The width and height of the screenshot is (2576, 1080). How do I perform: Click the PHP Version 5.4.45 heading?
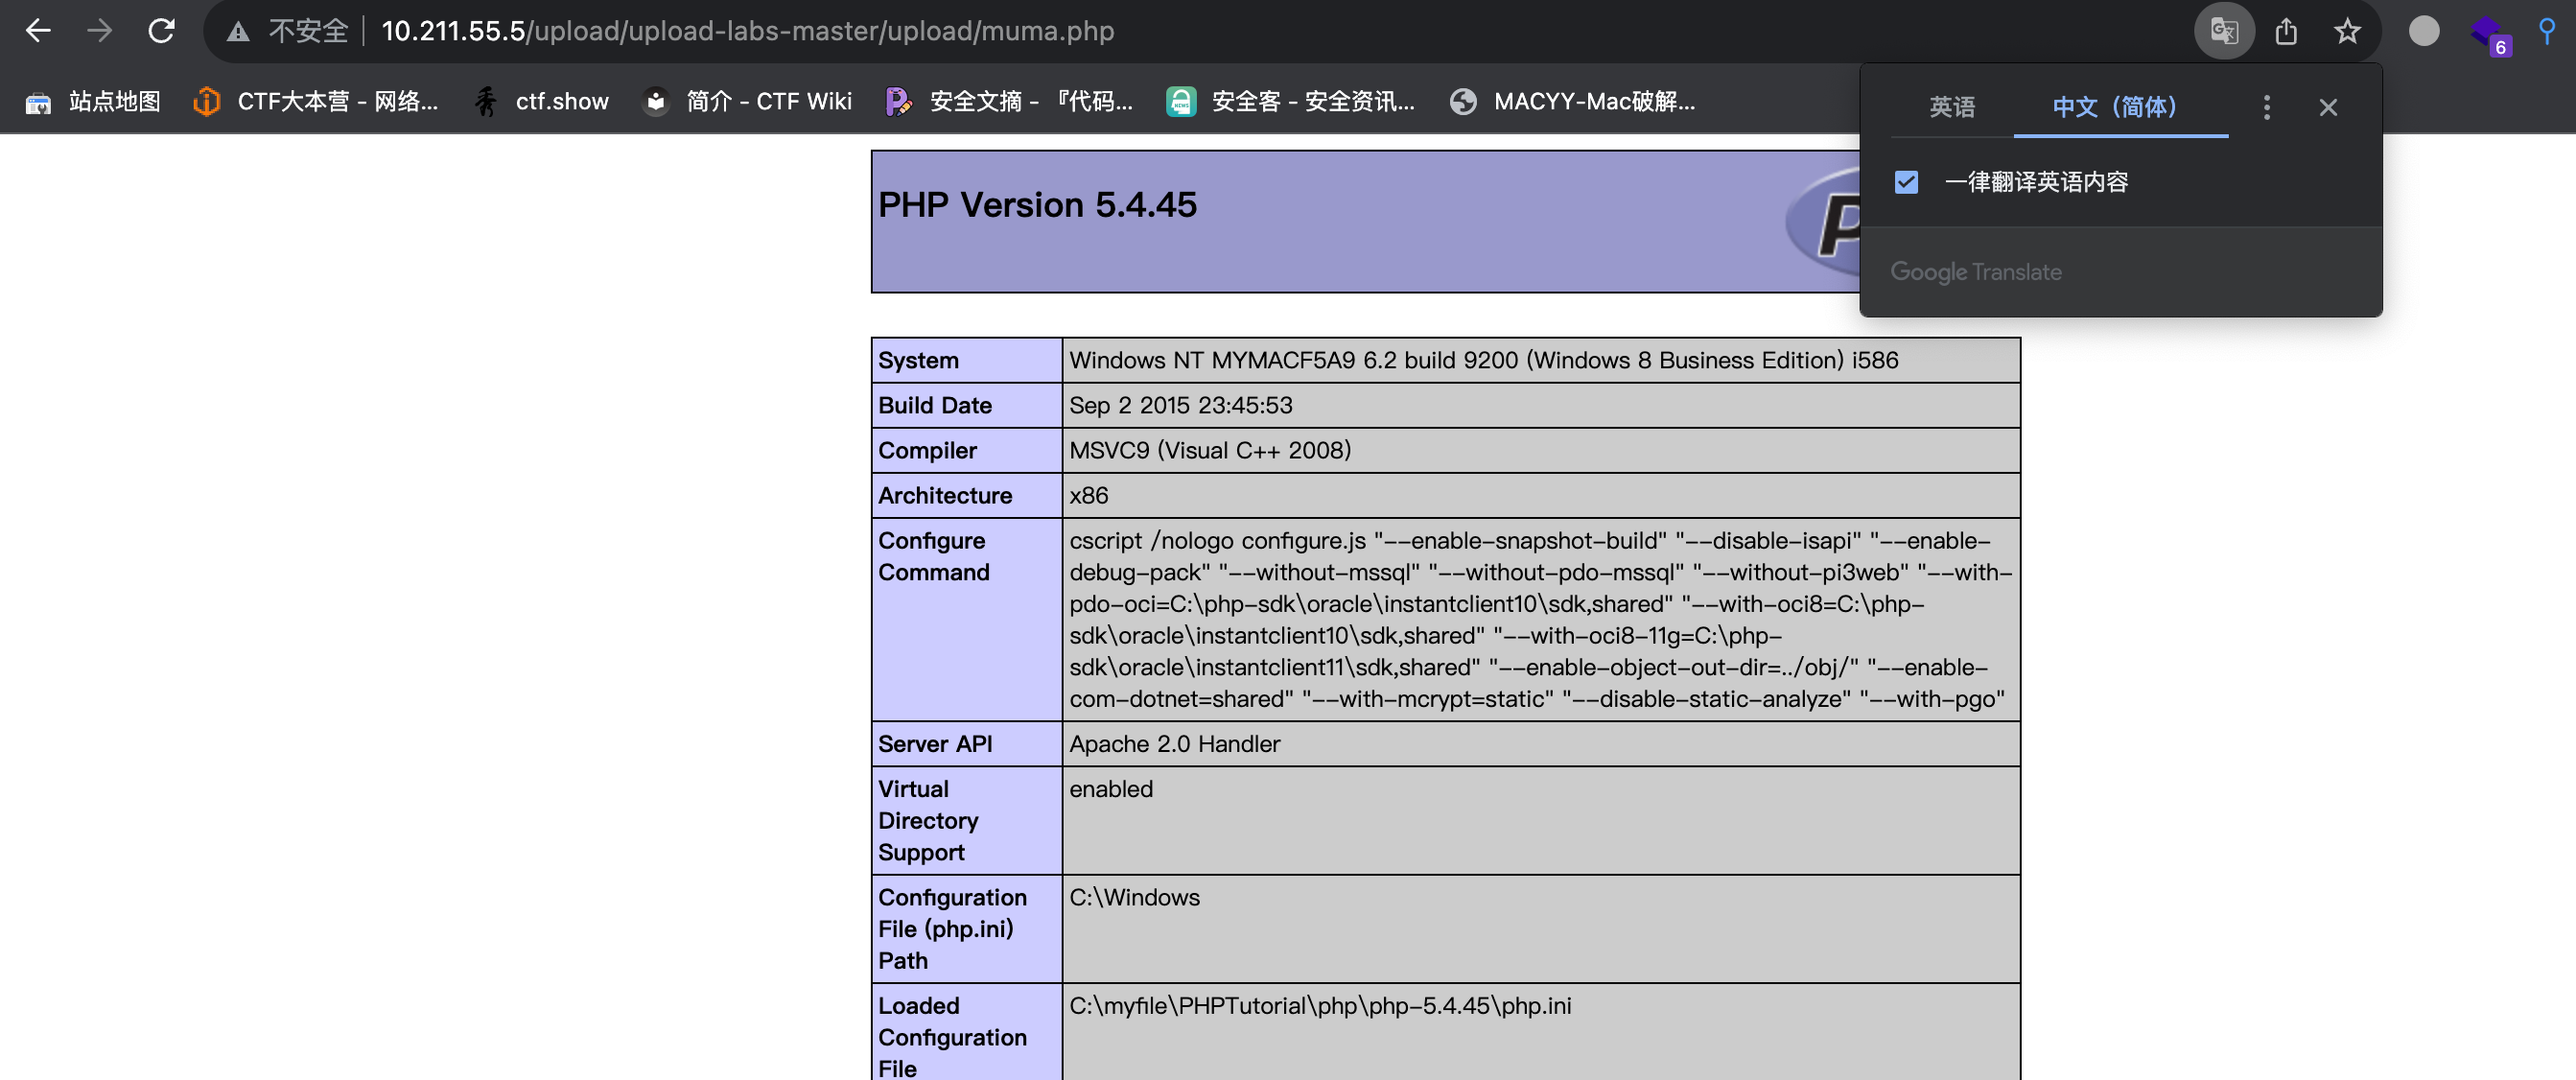1037,205
